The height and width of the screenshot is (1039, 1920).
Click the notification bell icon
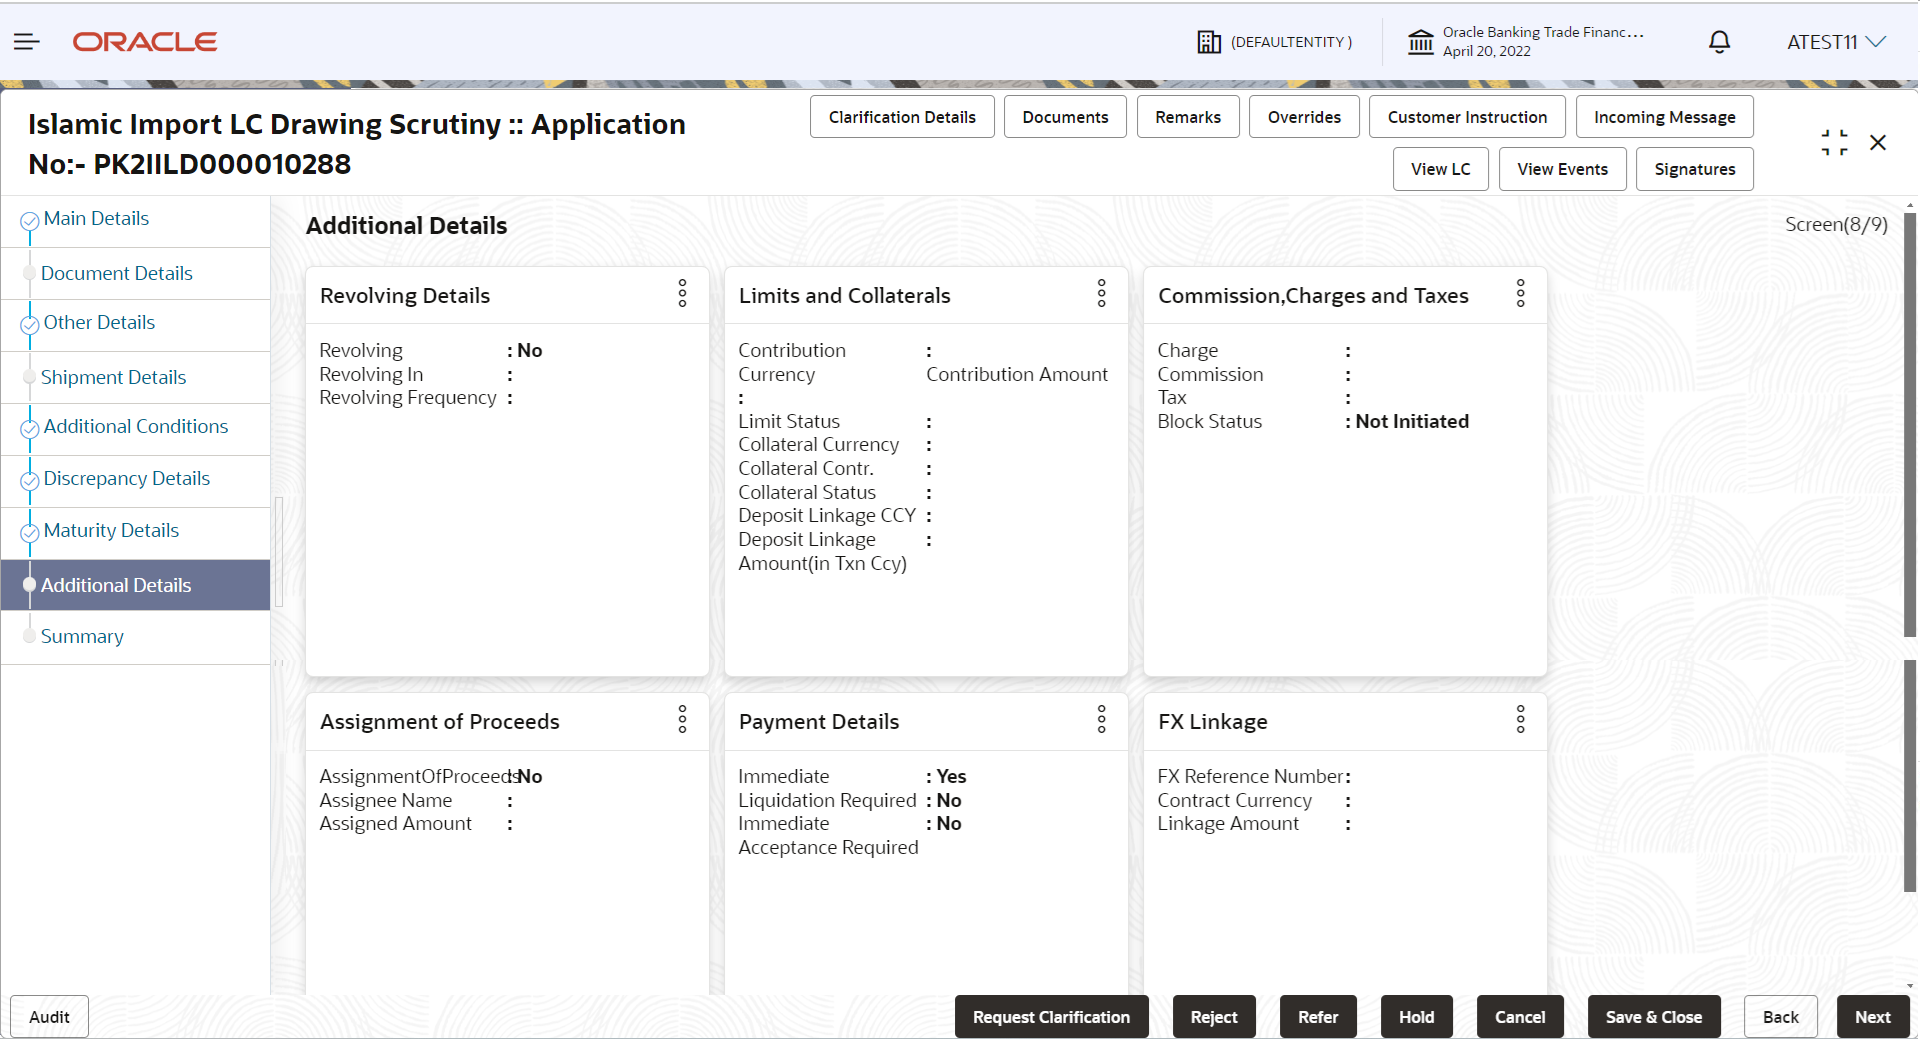pyautogui.click(x=1719, y=42)
